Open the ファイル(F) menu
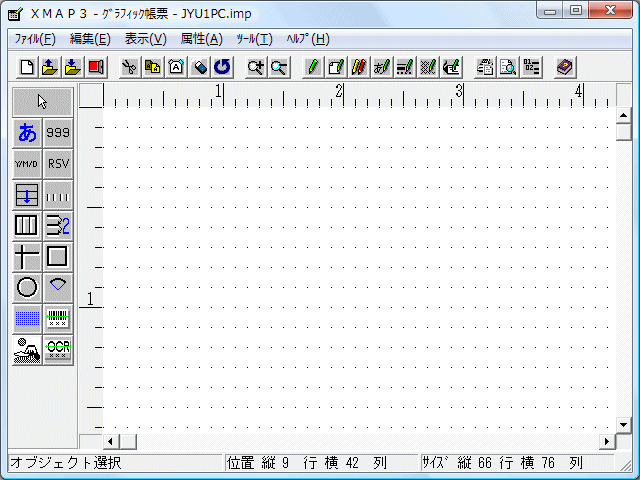Viewport: 640px width, 480px height. 35,39
